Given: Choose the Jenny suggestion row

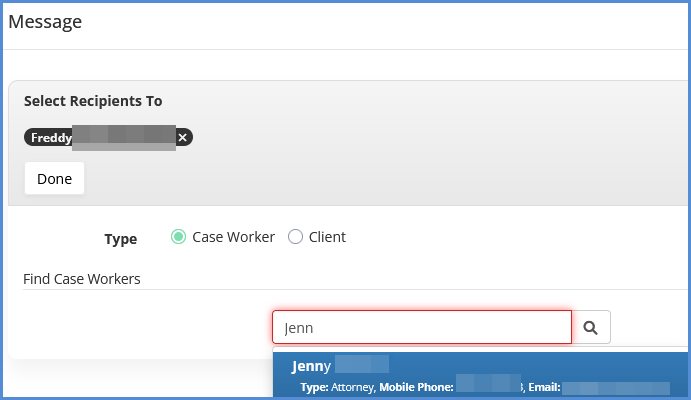Looking at the screenshot, I should 480,374.
